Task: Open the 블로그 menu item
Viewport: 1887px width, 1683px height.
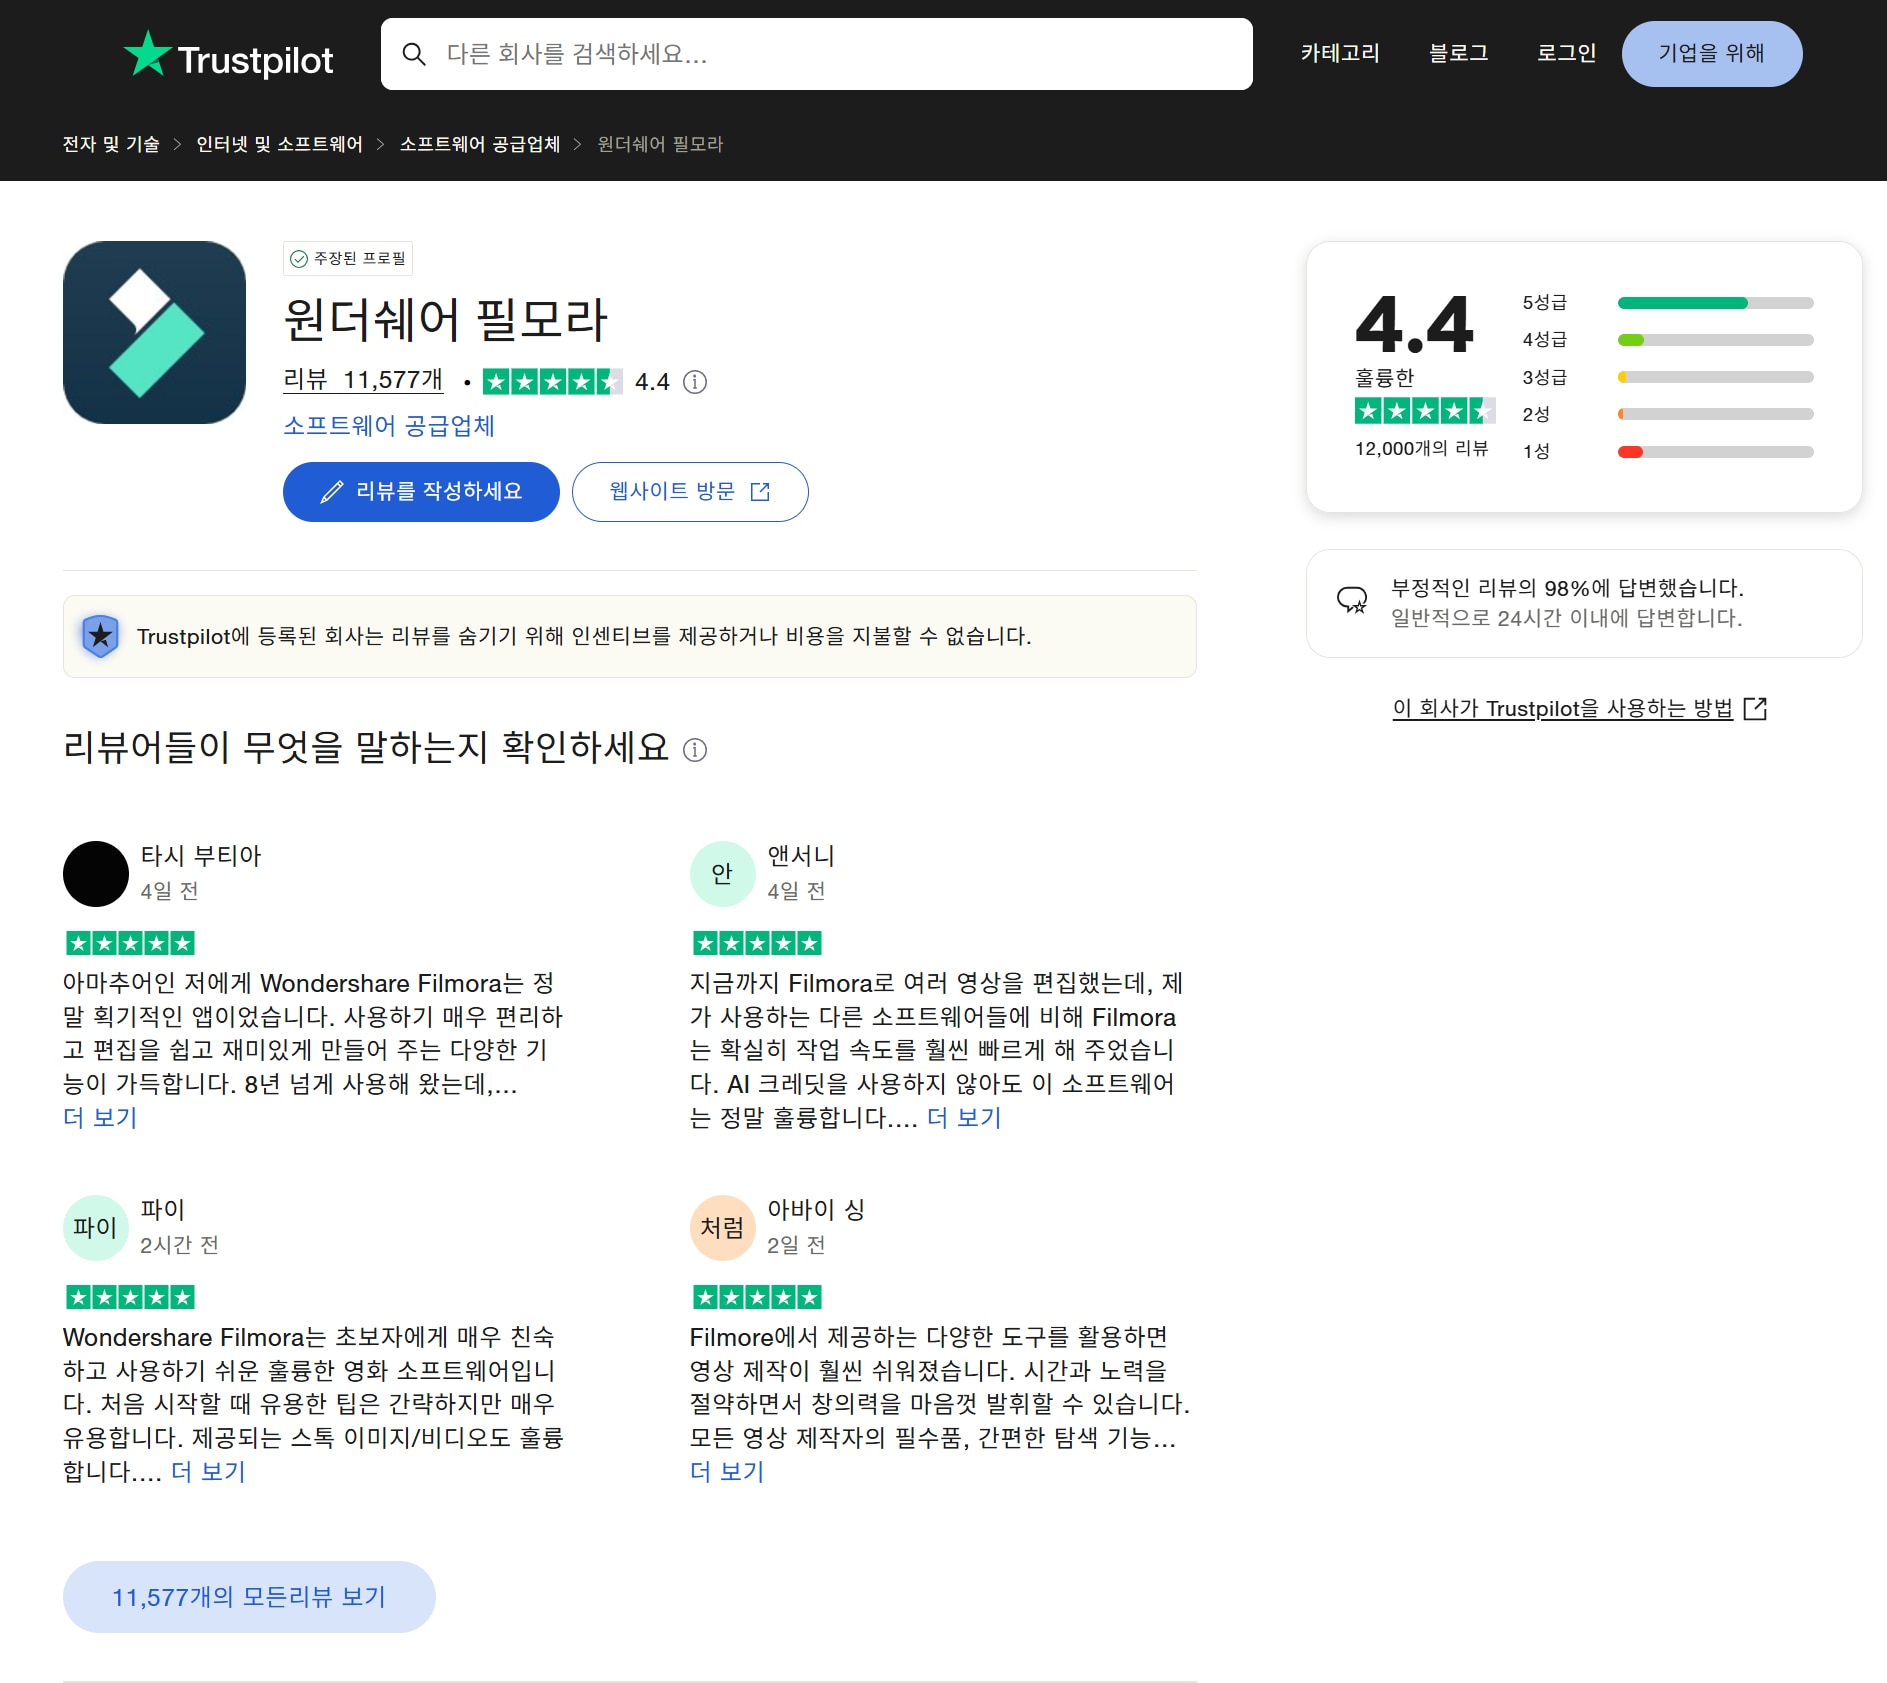Action: coord(1458,53)
